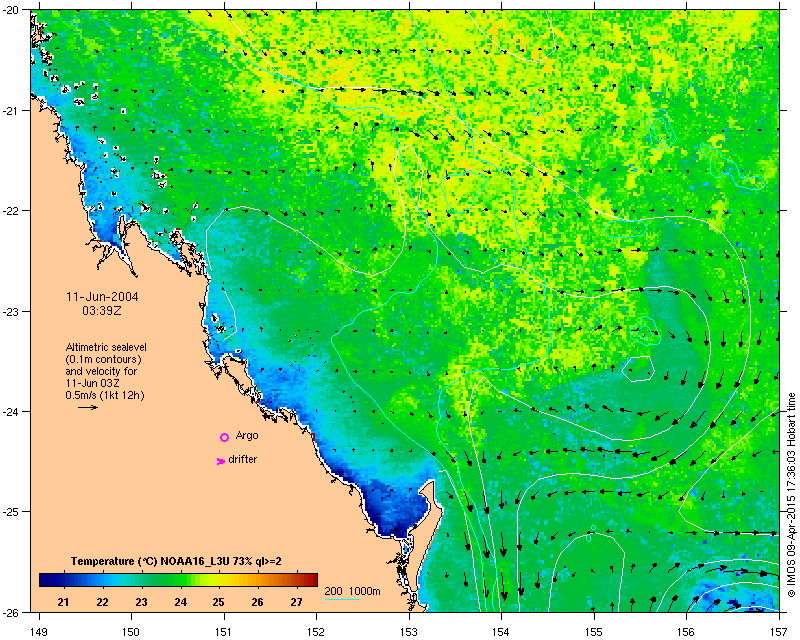Click longitude axis label 152

coord(316,632)
